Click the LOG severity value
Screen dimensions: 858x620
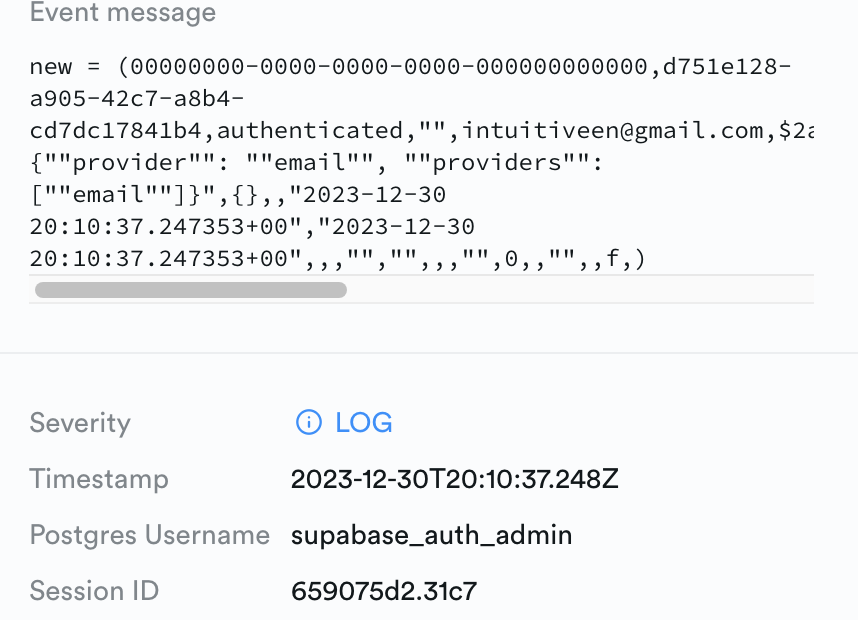click(364, 422)
